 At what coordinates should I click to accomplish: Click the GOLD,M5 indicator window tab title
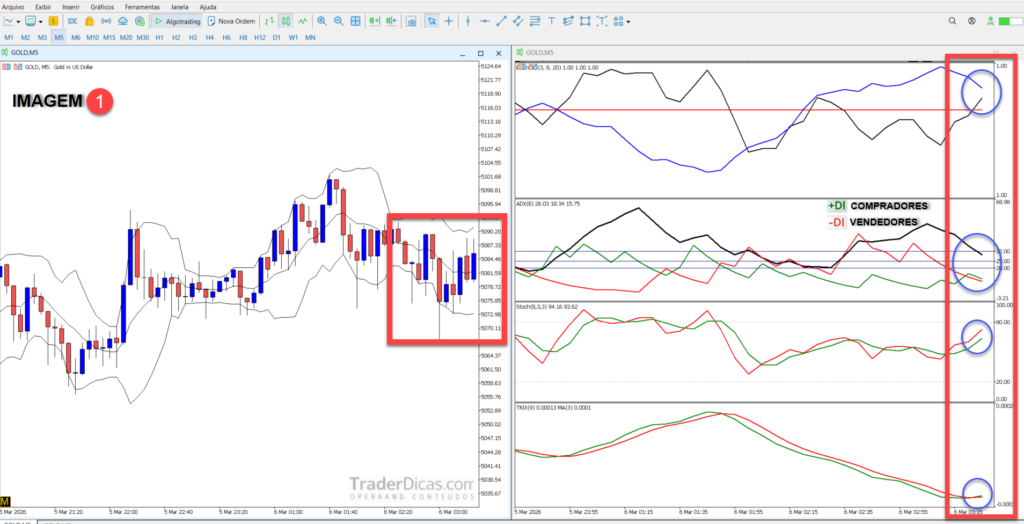click(541, 52)
